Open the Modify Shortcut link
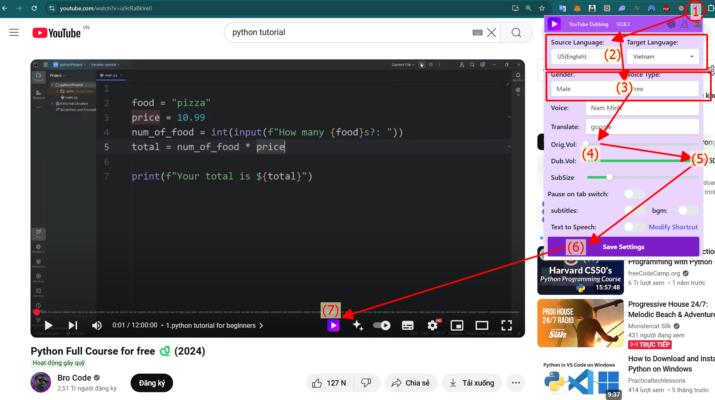The height and width of the screenshot is (400, 715). [673, 227]
